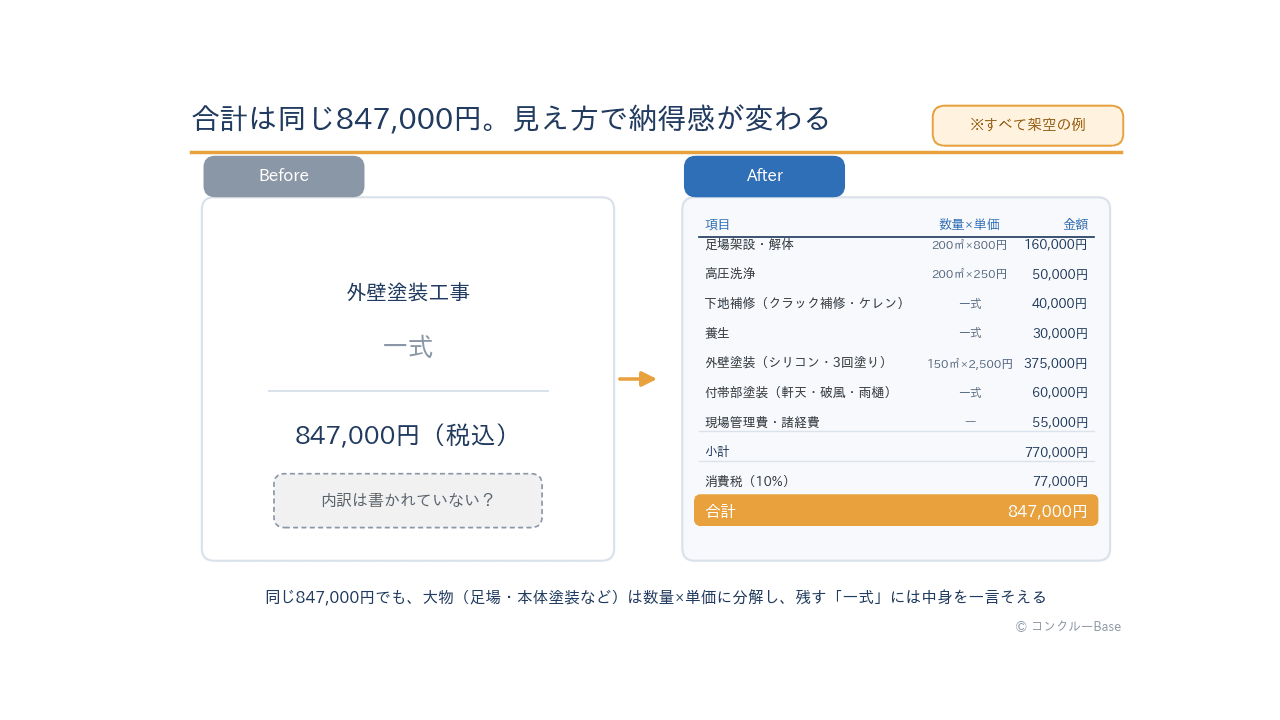The height and width of the screenshot is (720, 1280).
Task: Select the slide title about 847,000円
Action: pyautogui.click(x=511, y=118)
